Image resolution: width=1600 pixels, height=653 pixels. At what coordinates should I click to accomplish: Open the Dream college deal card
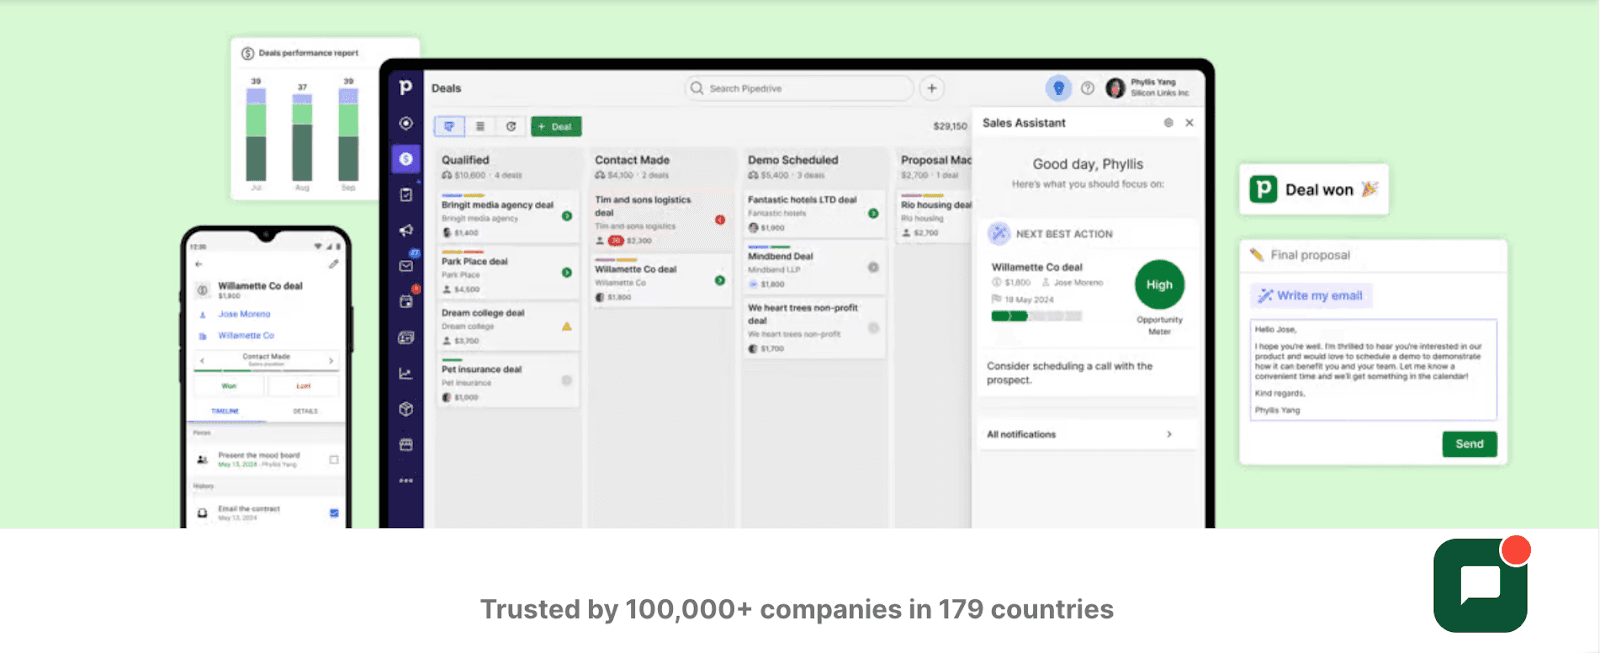(508, 326)
